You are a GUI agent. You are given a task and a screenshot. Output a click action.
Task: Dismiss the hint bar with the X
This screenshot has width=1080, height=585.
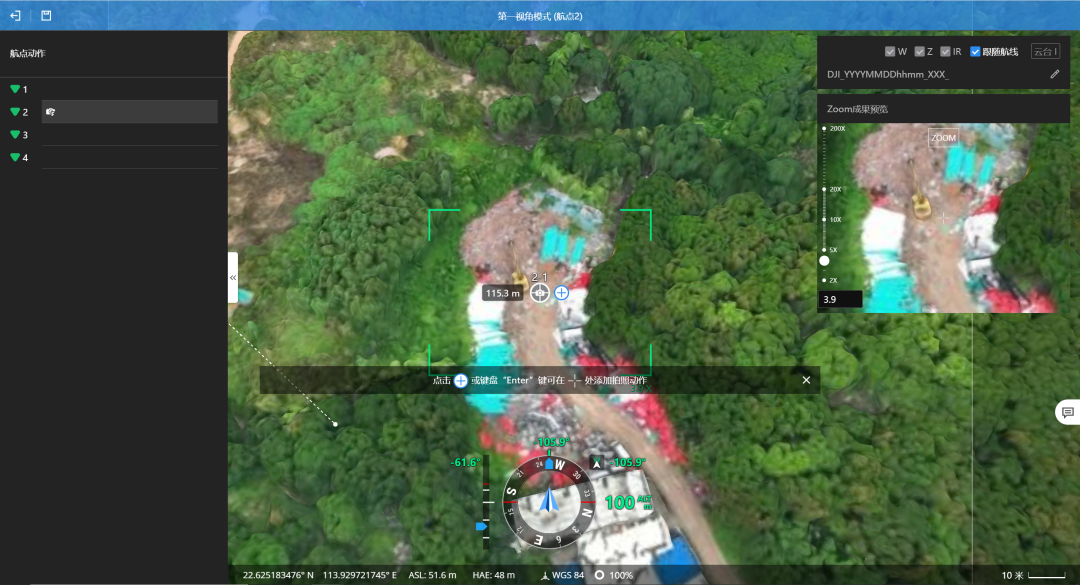point(806,380)
